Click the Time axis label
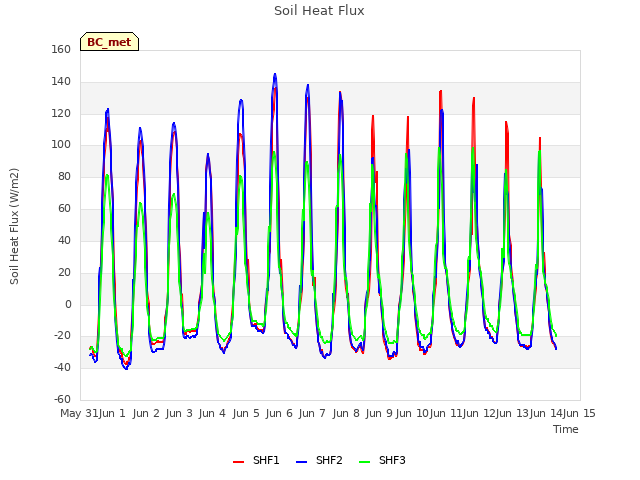The height and width of the screenshot is (480, 640). tap(566, 429)
